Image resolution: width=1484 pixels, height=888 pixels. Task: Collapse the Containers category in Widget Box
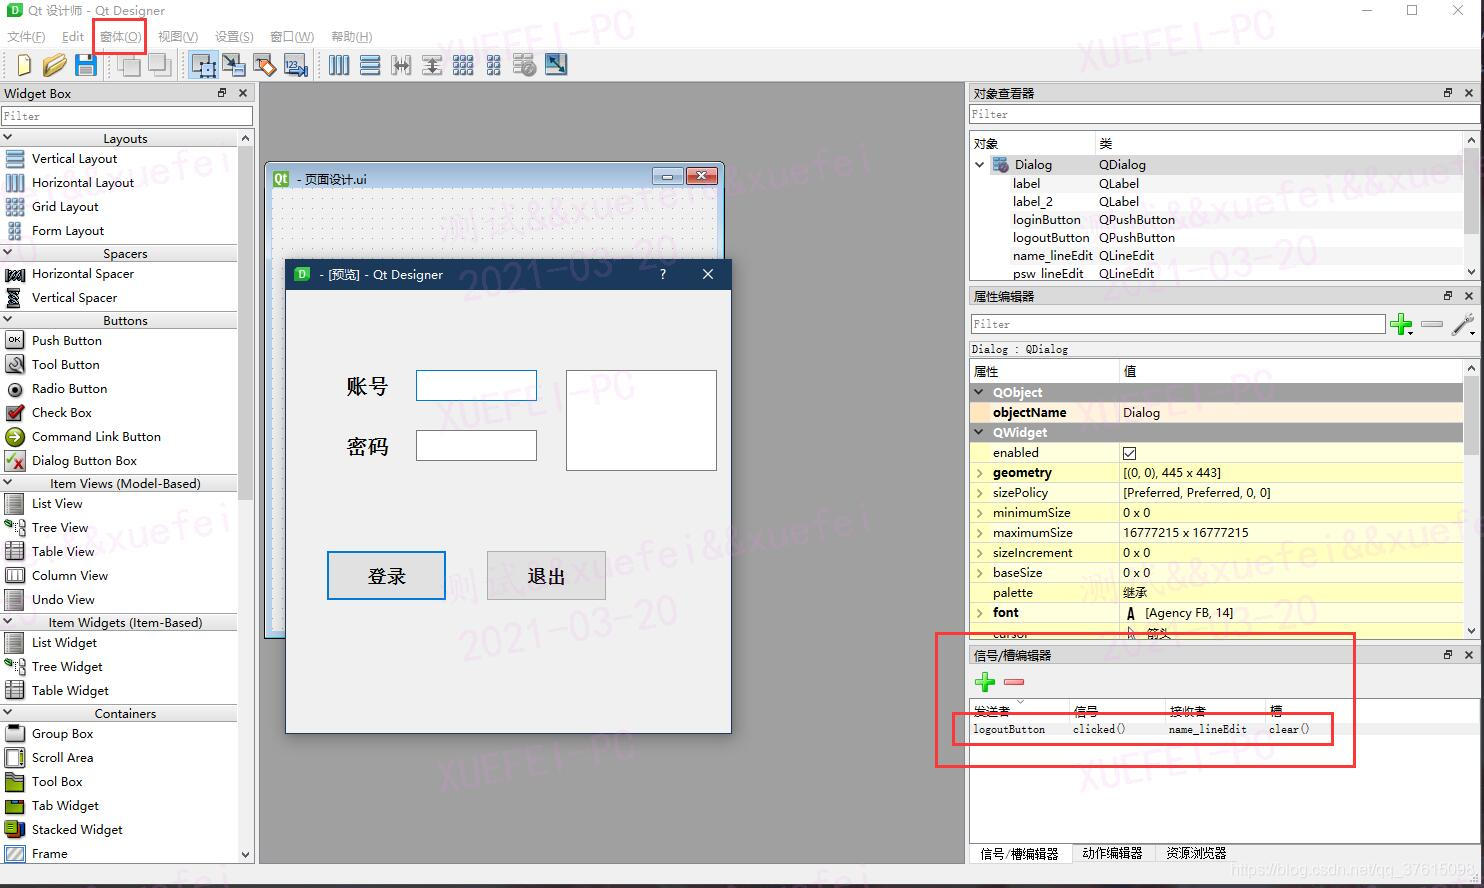point(8,713)
